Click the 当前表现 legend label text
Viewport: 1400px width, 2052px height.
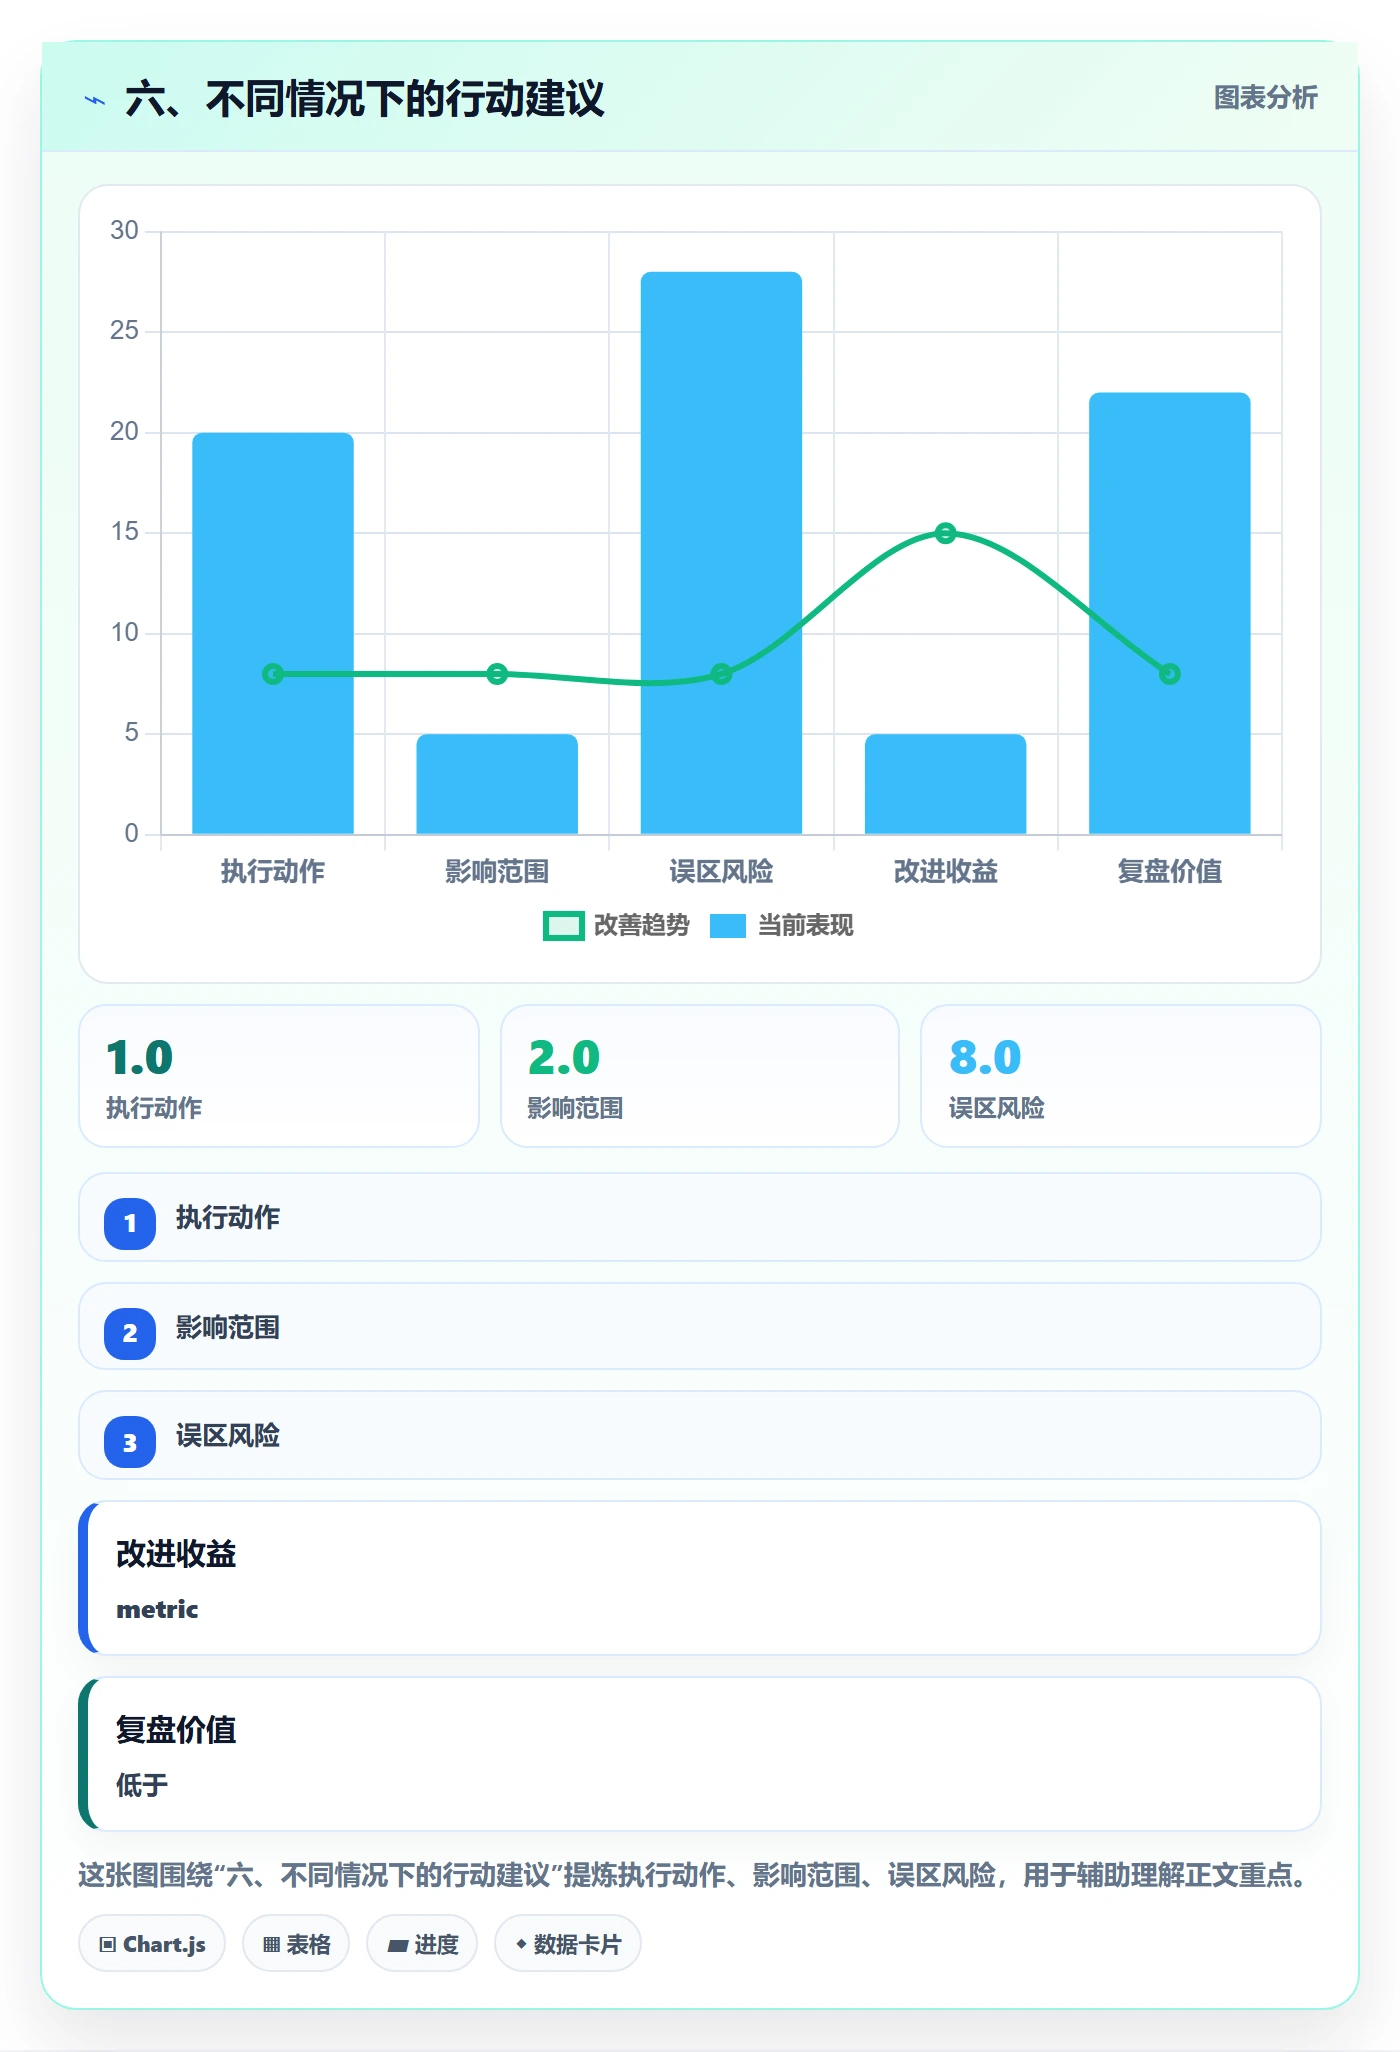tap(806, 926)
